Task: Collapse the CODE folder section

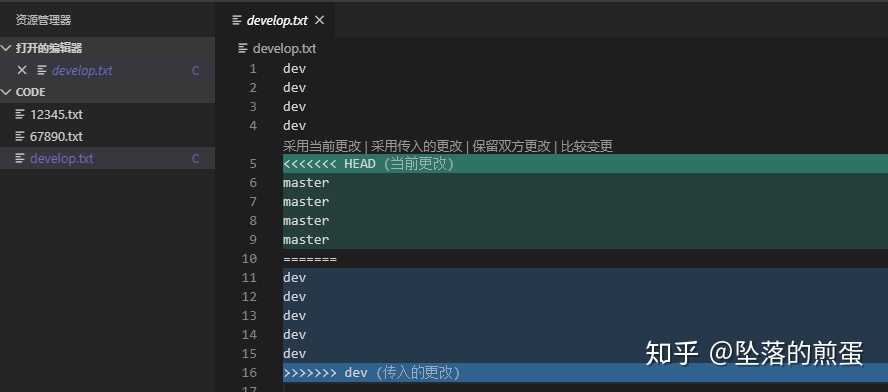Action: 6,92
